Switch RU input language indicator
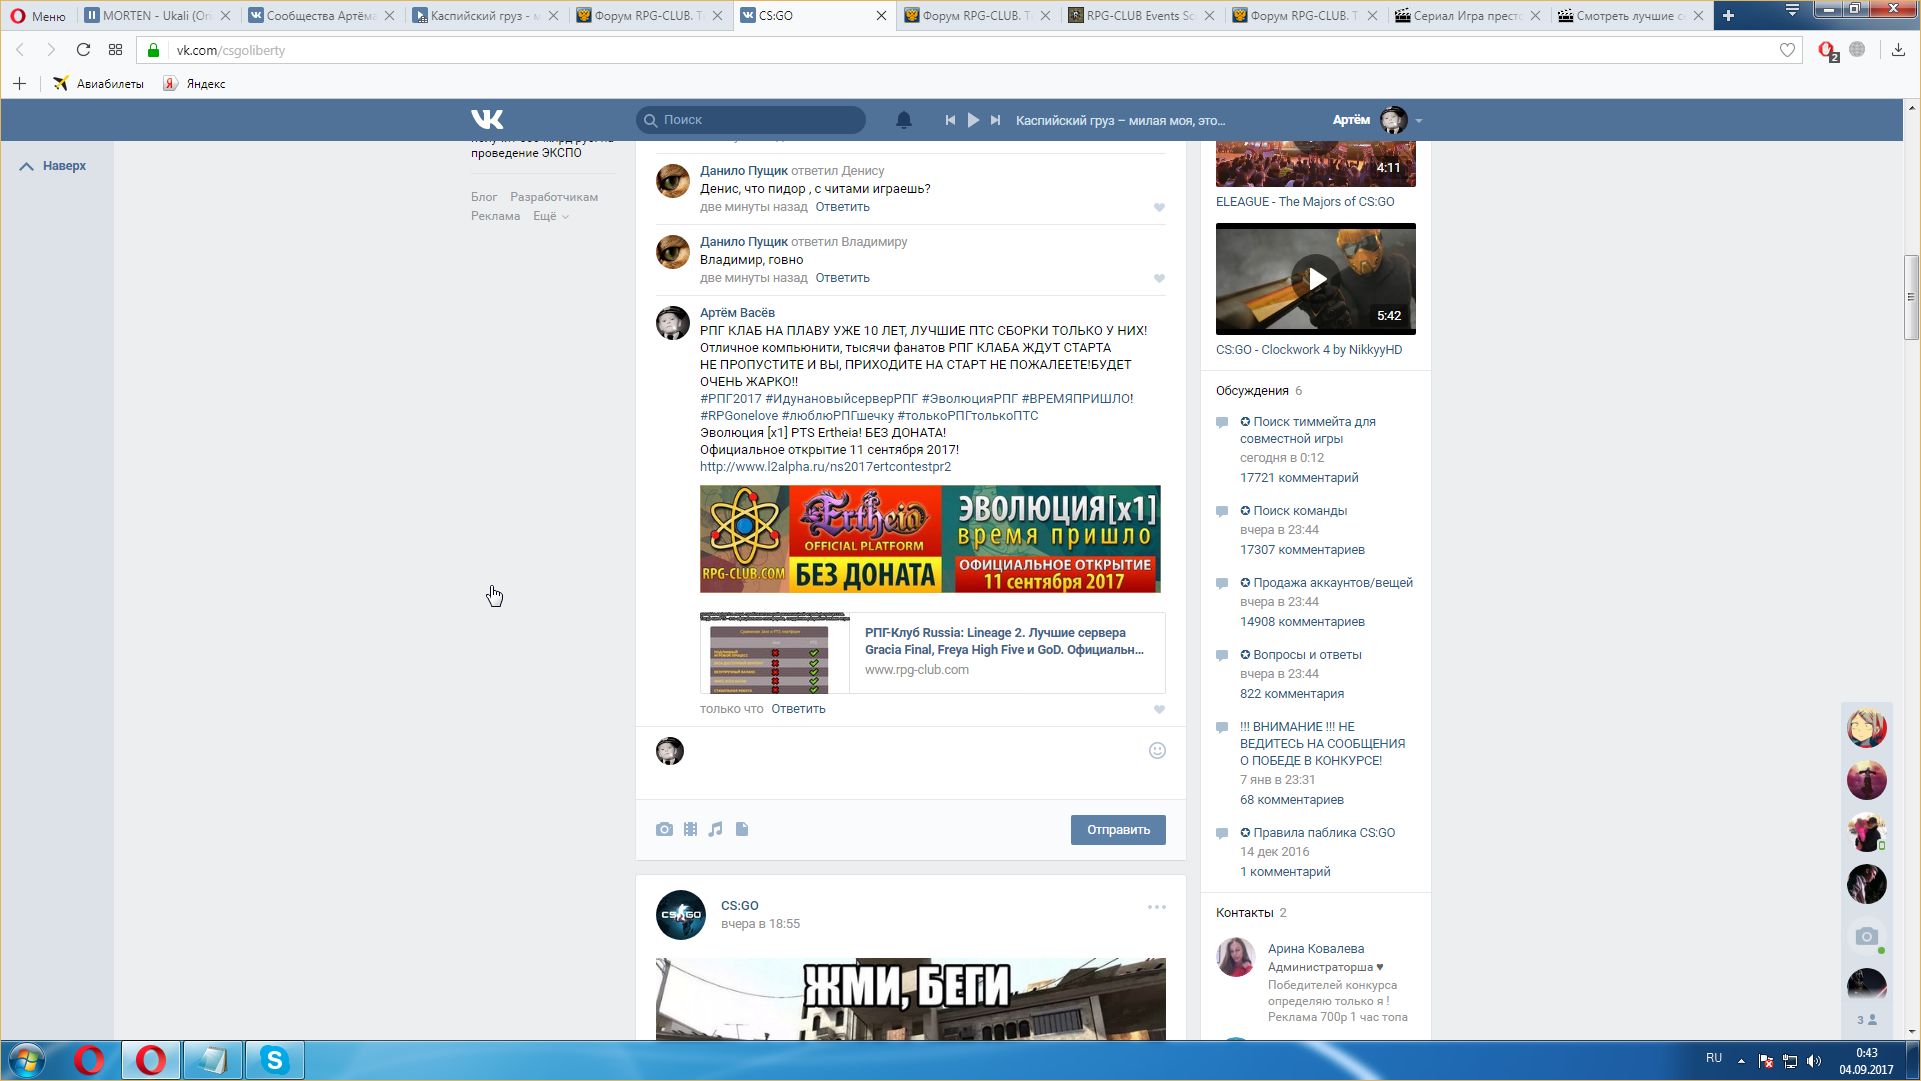Viewport: 1921px width, 1081px height. click(x=1714, y=1058)
